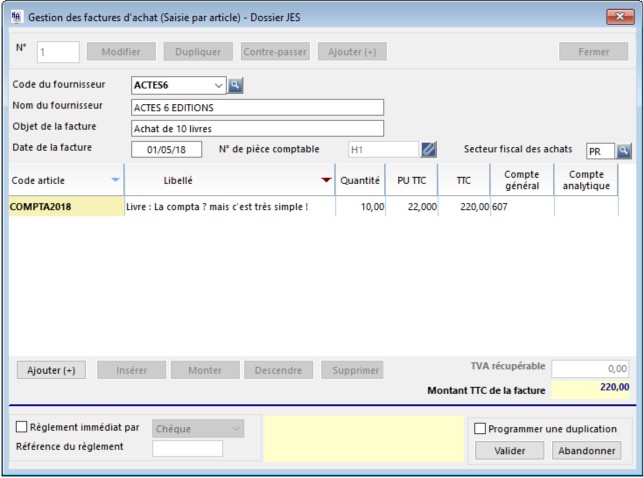Click the blue sort arrow in Code article header
Screen dimensions: 643x478
click(116, 180)
